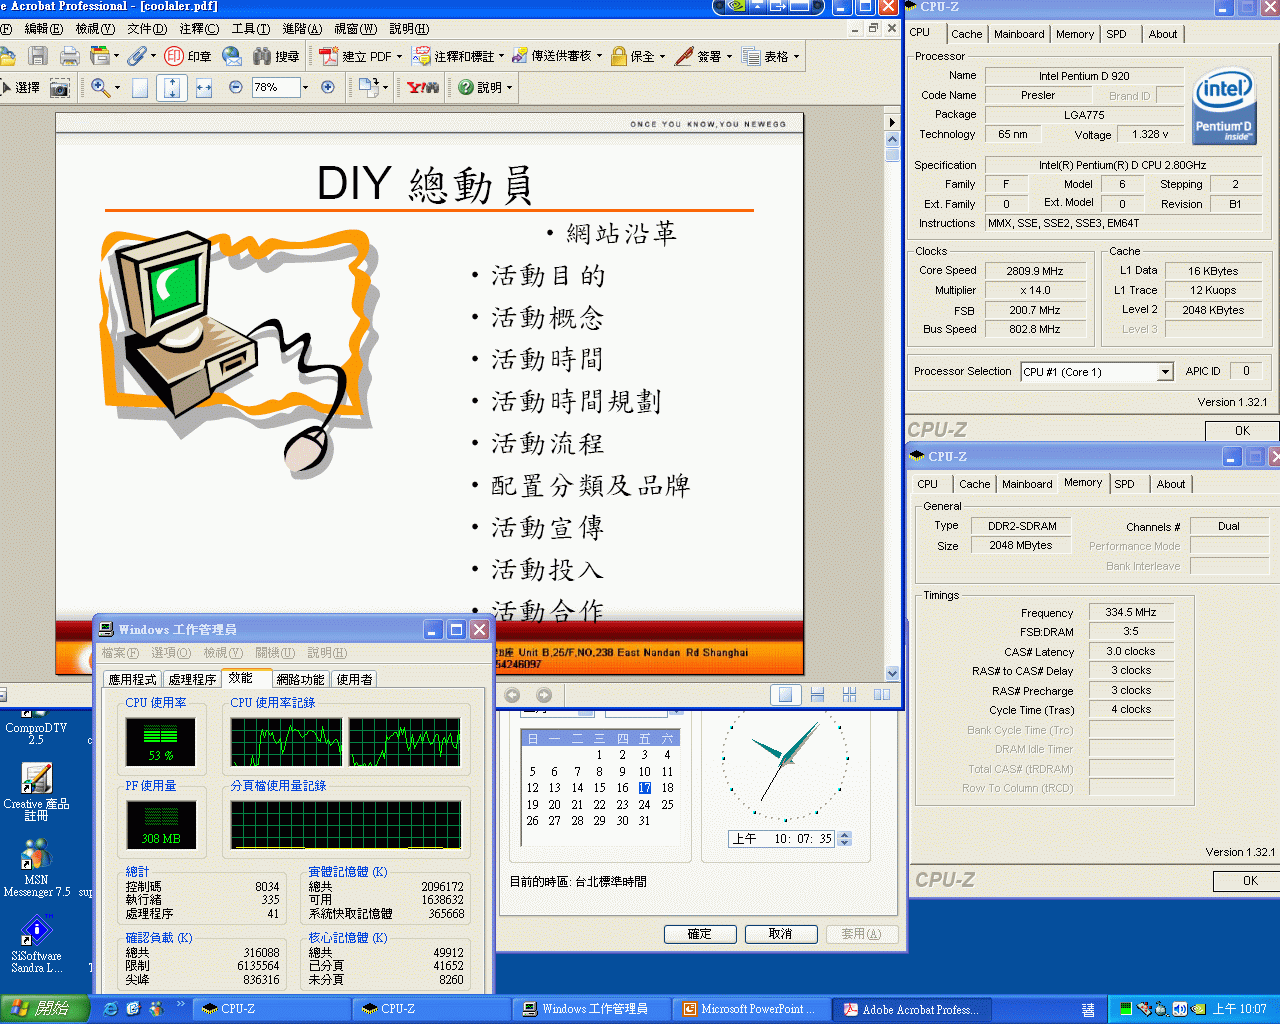This screenshot has width=1280, height=1024.
Task: Toggle Fit Page view button
Action: (x=172, y=88)
